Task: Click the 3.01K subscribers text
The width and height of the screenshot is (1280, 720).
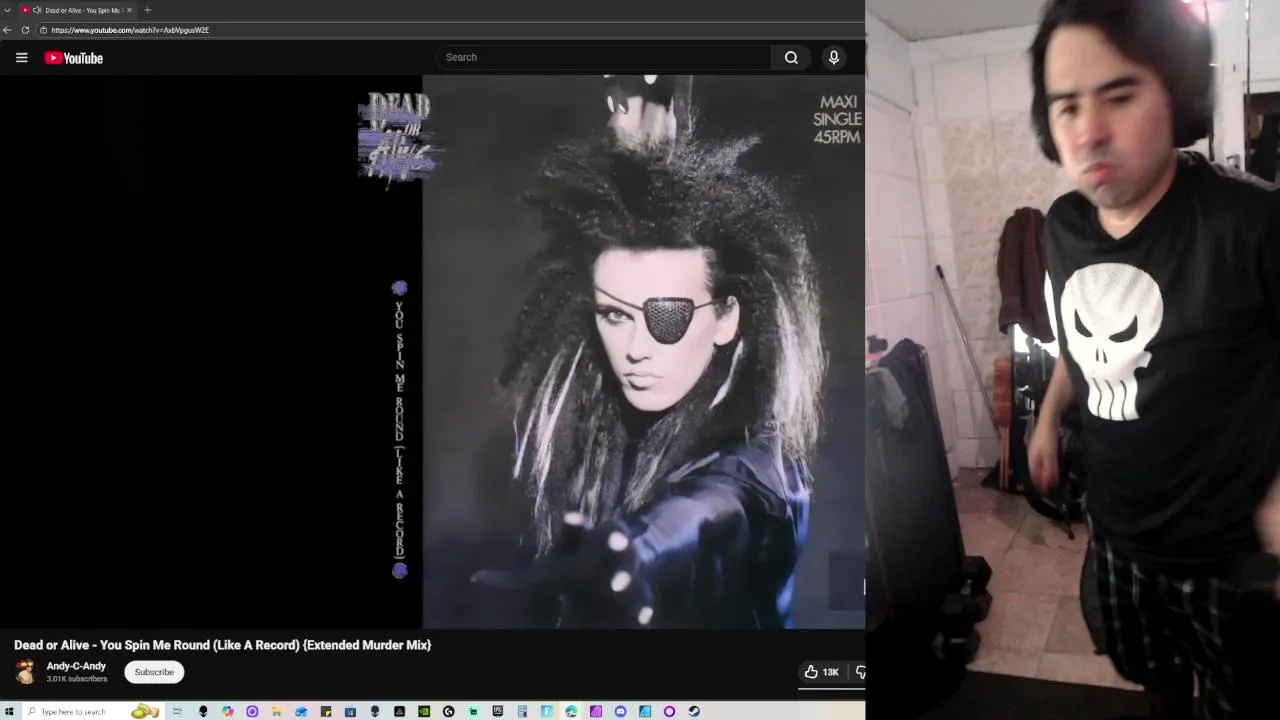Action: (x=77, y=679)
